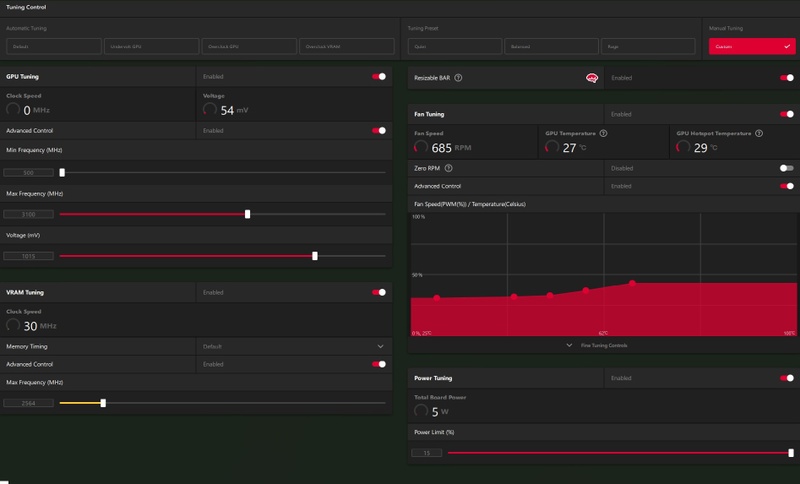Click the Voltage value field 1015
Screen dimensions: 800x484
coord(29,256)
